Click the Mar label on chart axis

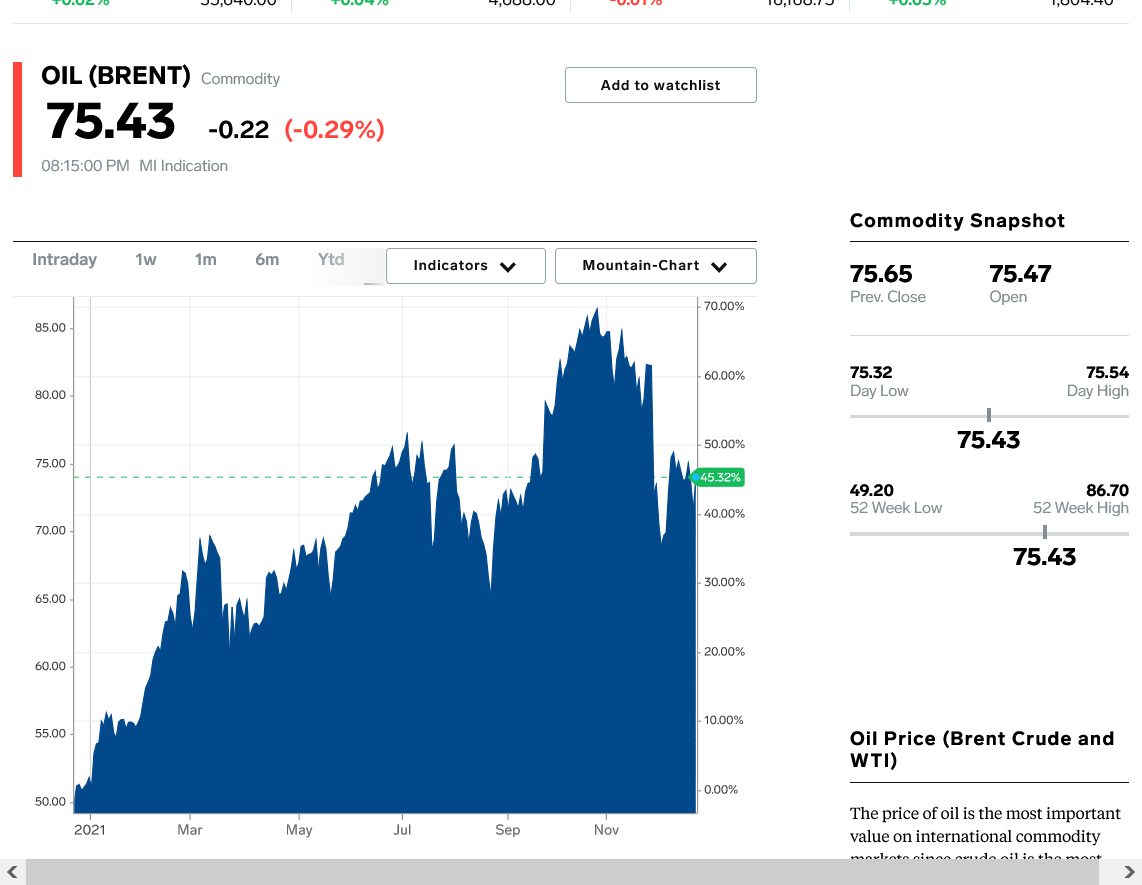(189, 830)
